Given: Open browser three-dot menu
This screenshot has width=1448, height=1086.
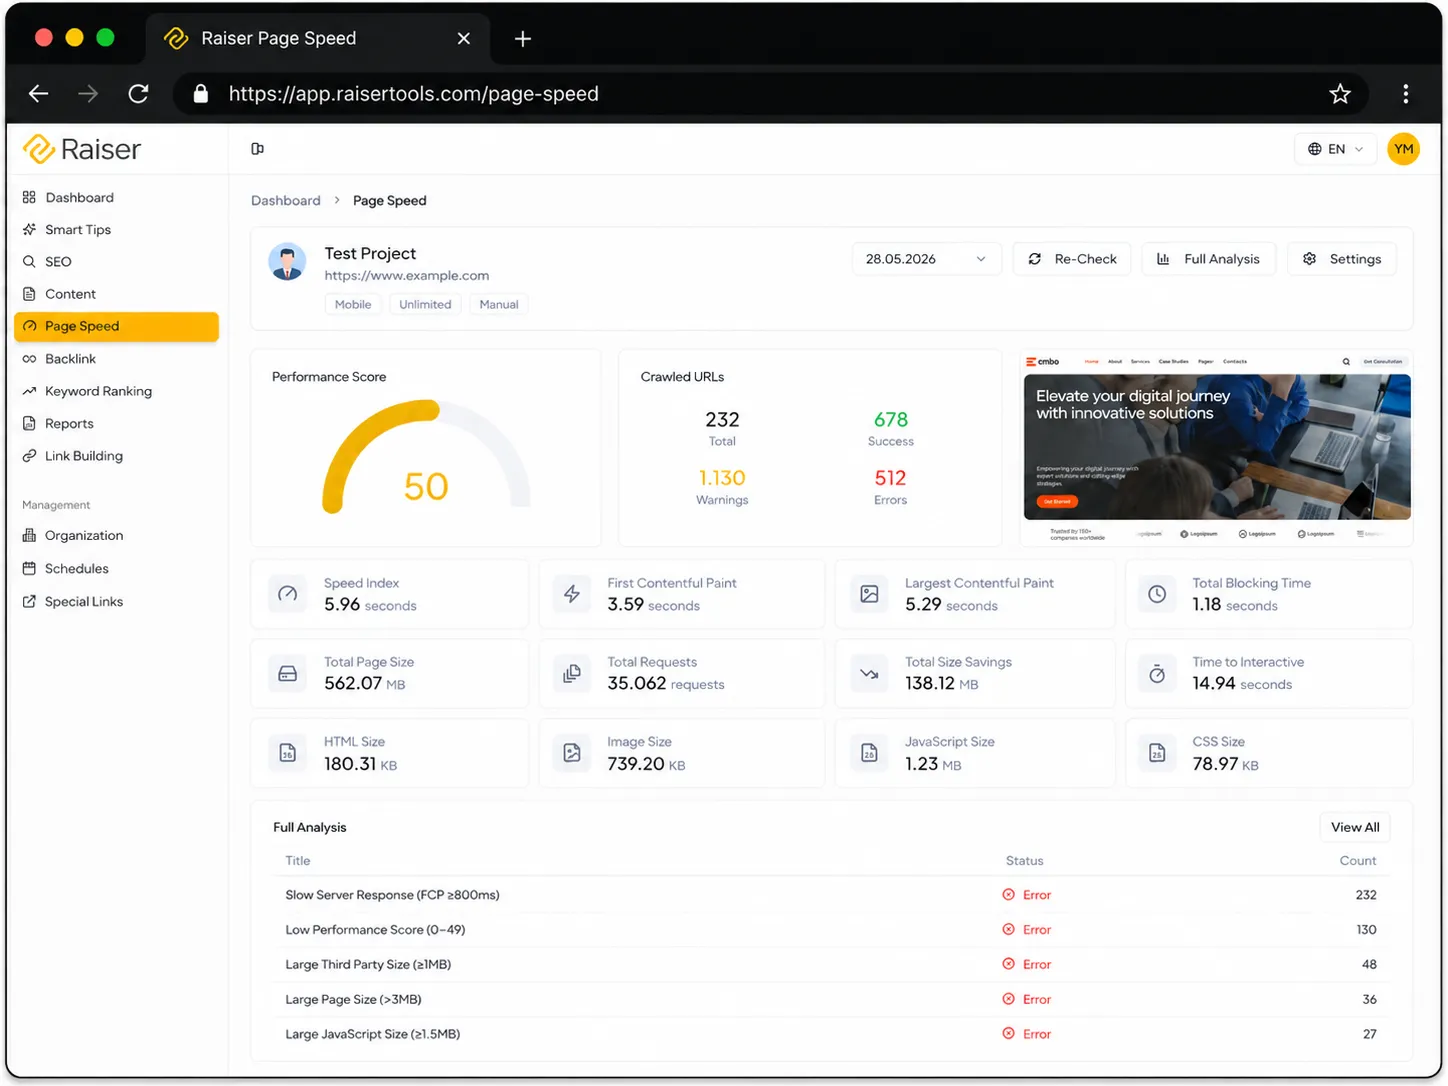Looking at the screenshot, I should coord(1405,94).
